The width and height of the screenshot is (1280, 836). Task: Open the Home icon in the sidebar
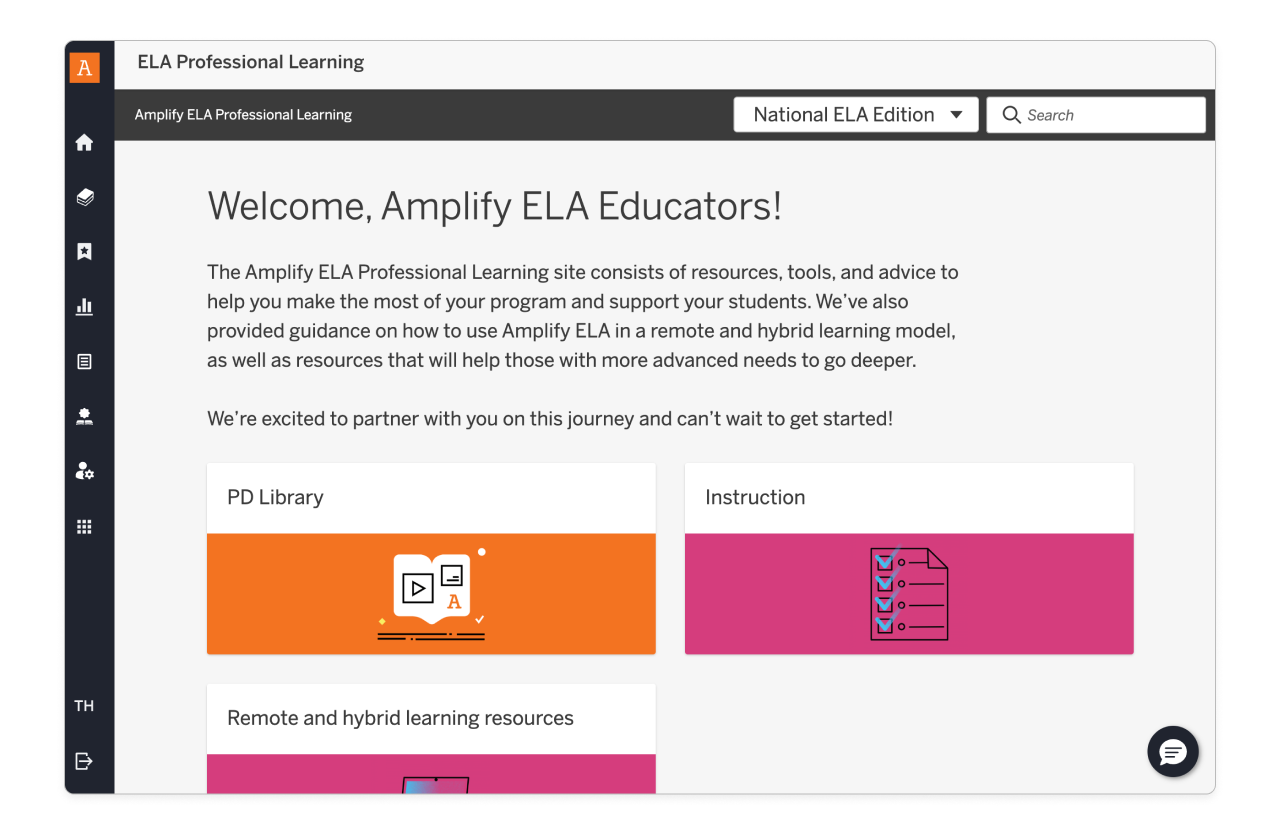coord(85,142)
